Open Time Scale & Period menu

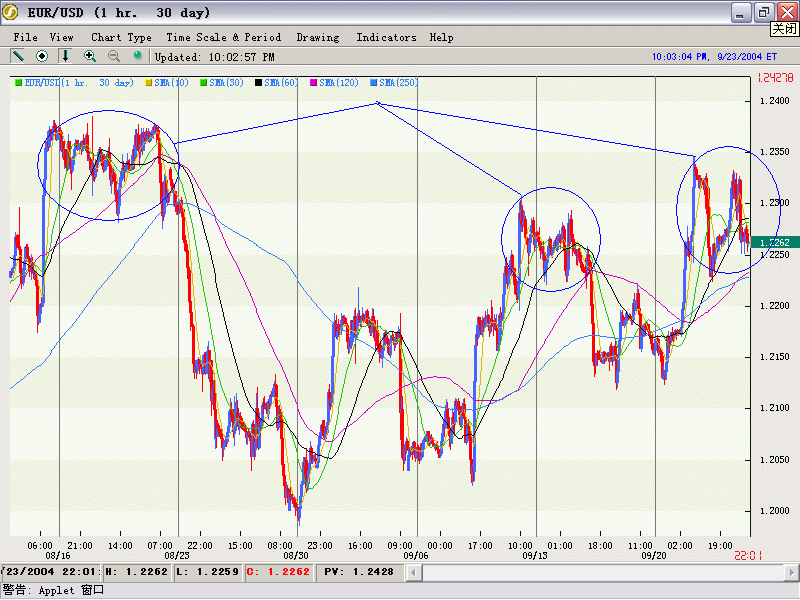pyautogui.click(x=223, y=37)
